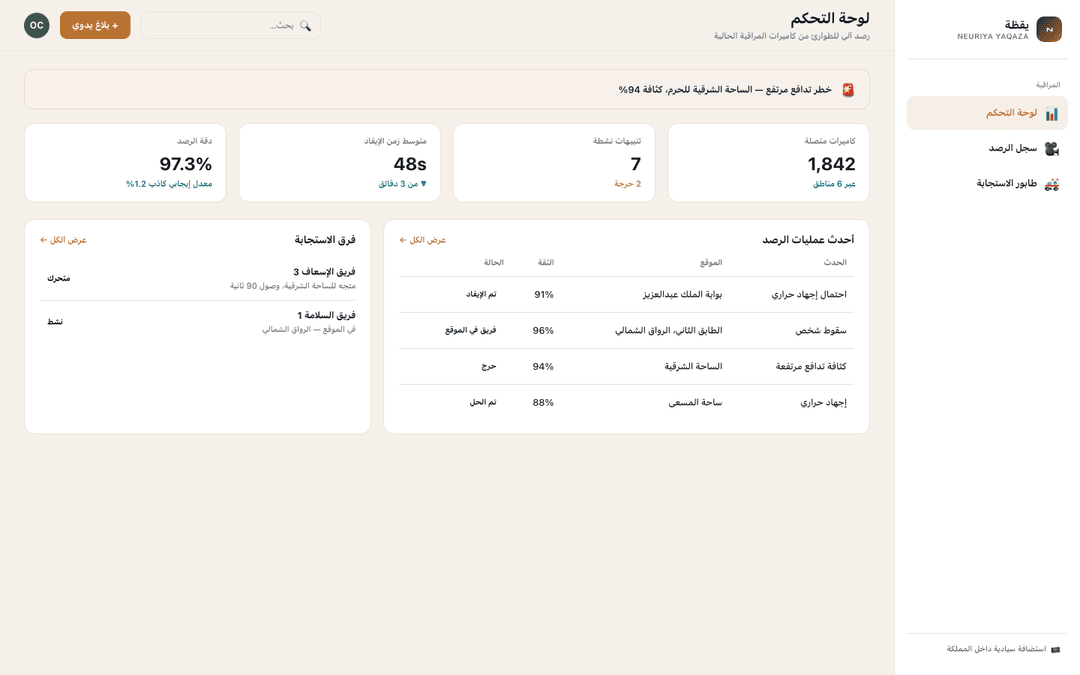The image size is (1080, 675).
Task: Click the الحدث column header
Action: coord(835,262)
